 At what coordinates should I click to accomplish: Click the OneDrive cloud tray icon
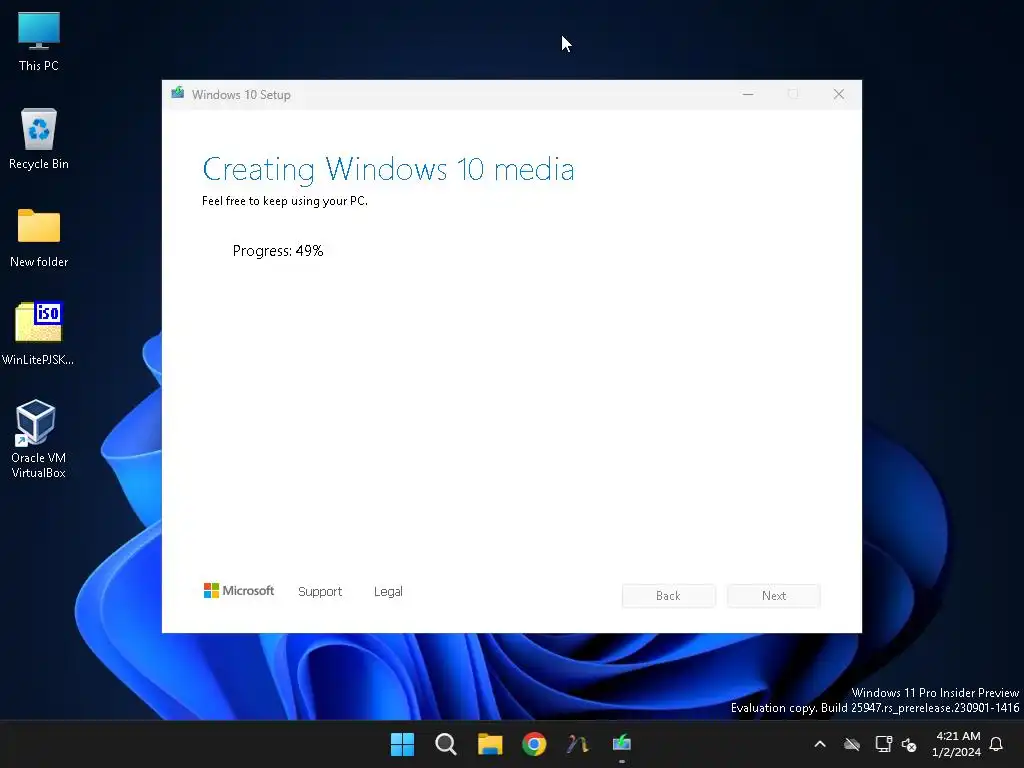[x=852, y=744]
